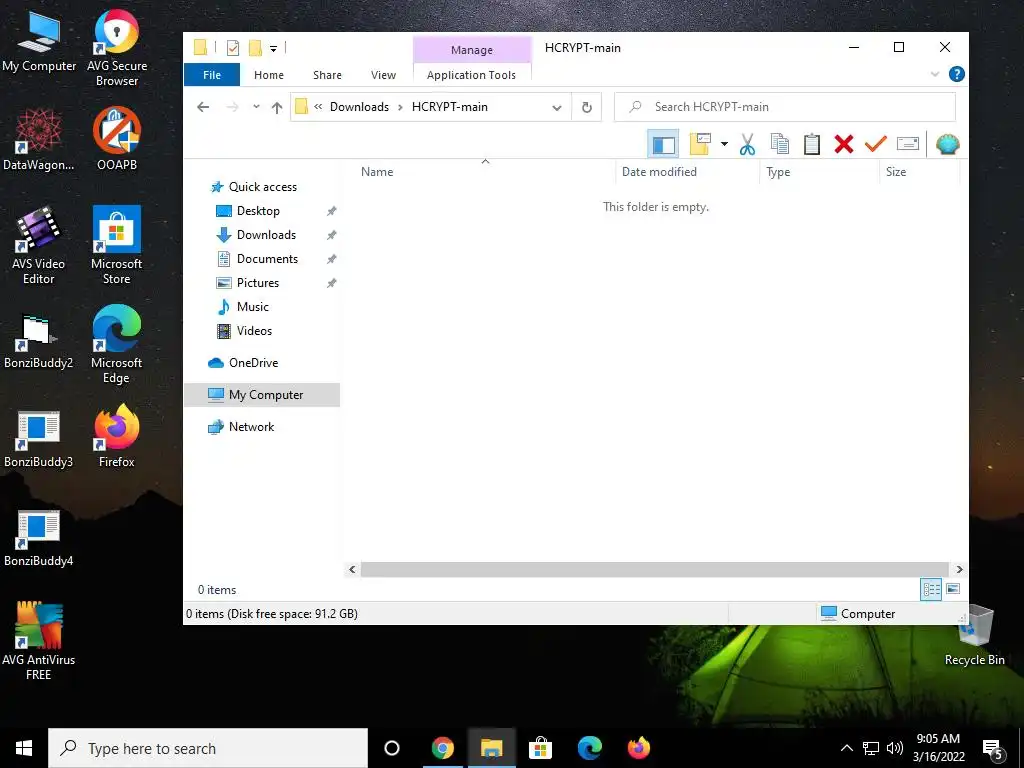Select the Firefox desktop shortcut
Viewport: 1024px width, 768px height.
[117, 436]
